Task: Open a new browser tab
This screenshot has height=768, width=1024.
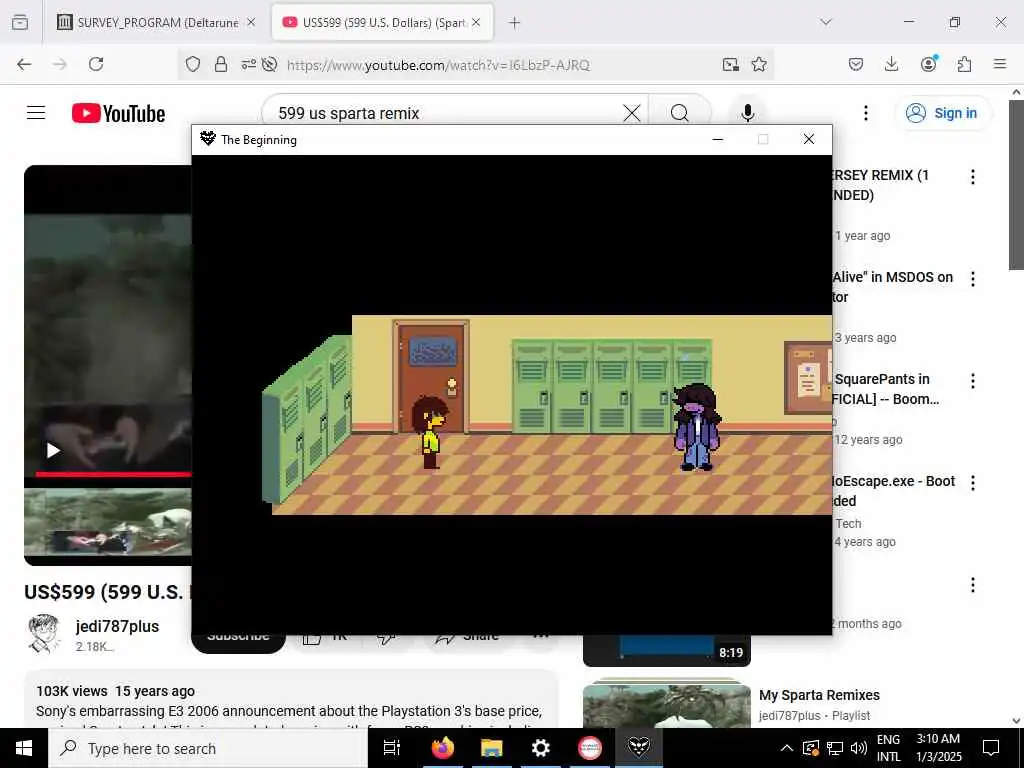Action: [515, 23]
